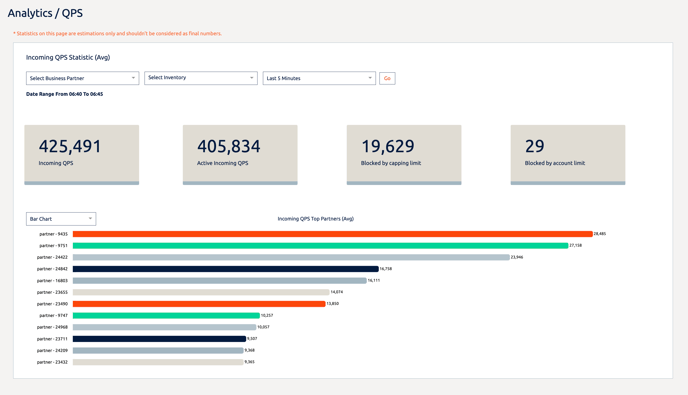Click the 'Incoming QPS Top Partners (Avg)' chart title
Image resolution: width=688 pixels, height=395 pixels.
click(x=315, y=219)
